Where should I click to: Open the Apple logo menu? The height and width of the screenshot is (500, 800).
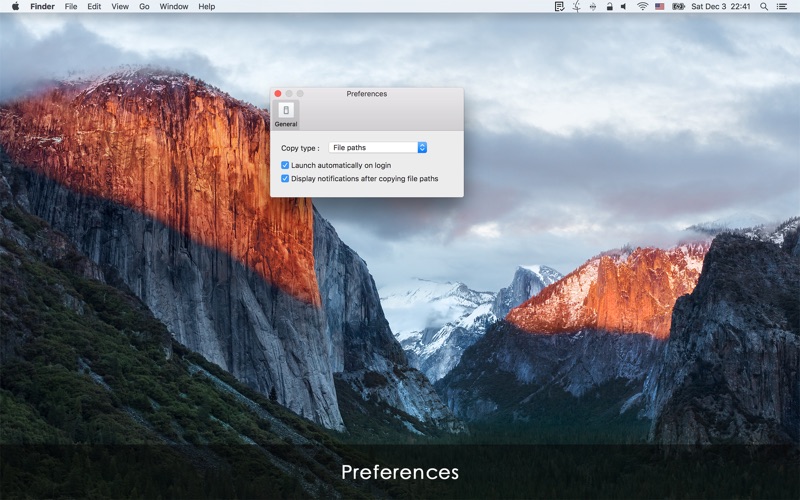[15, 6]
